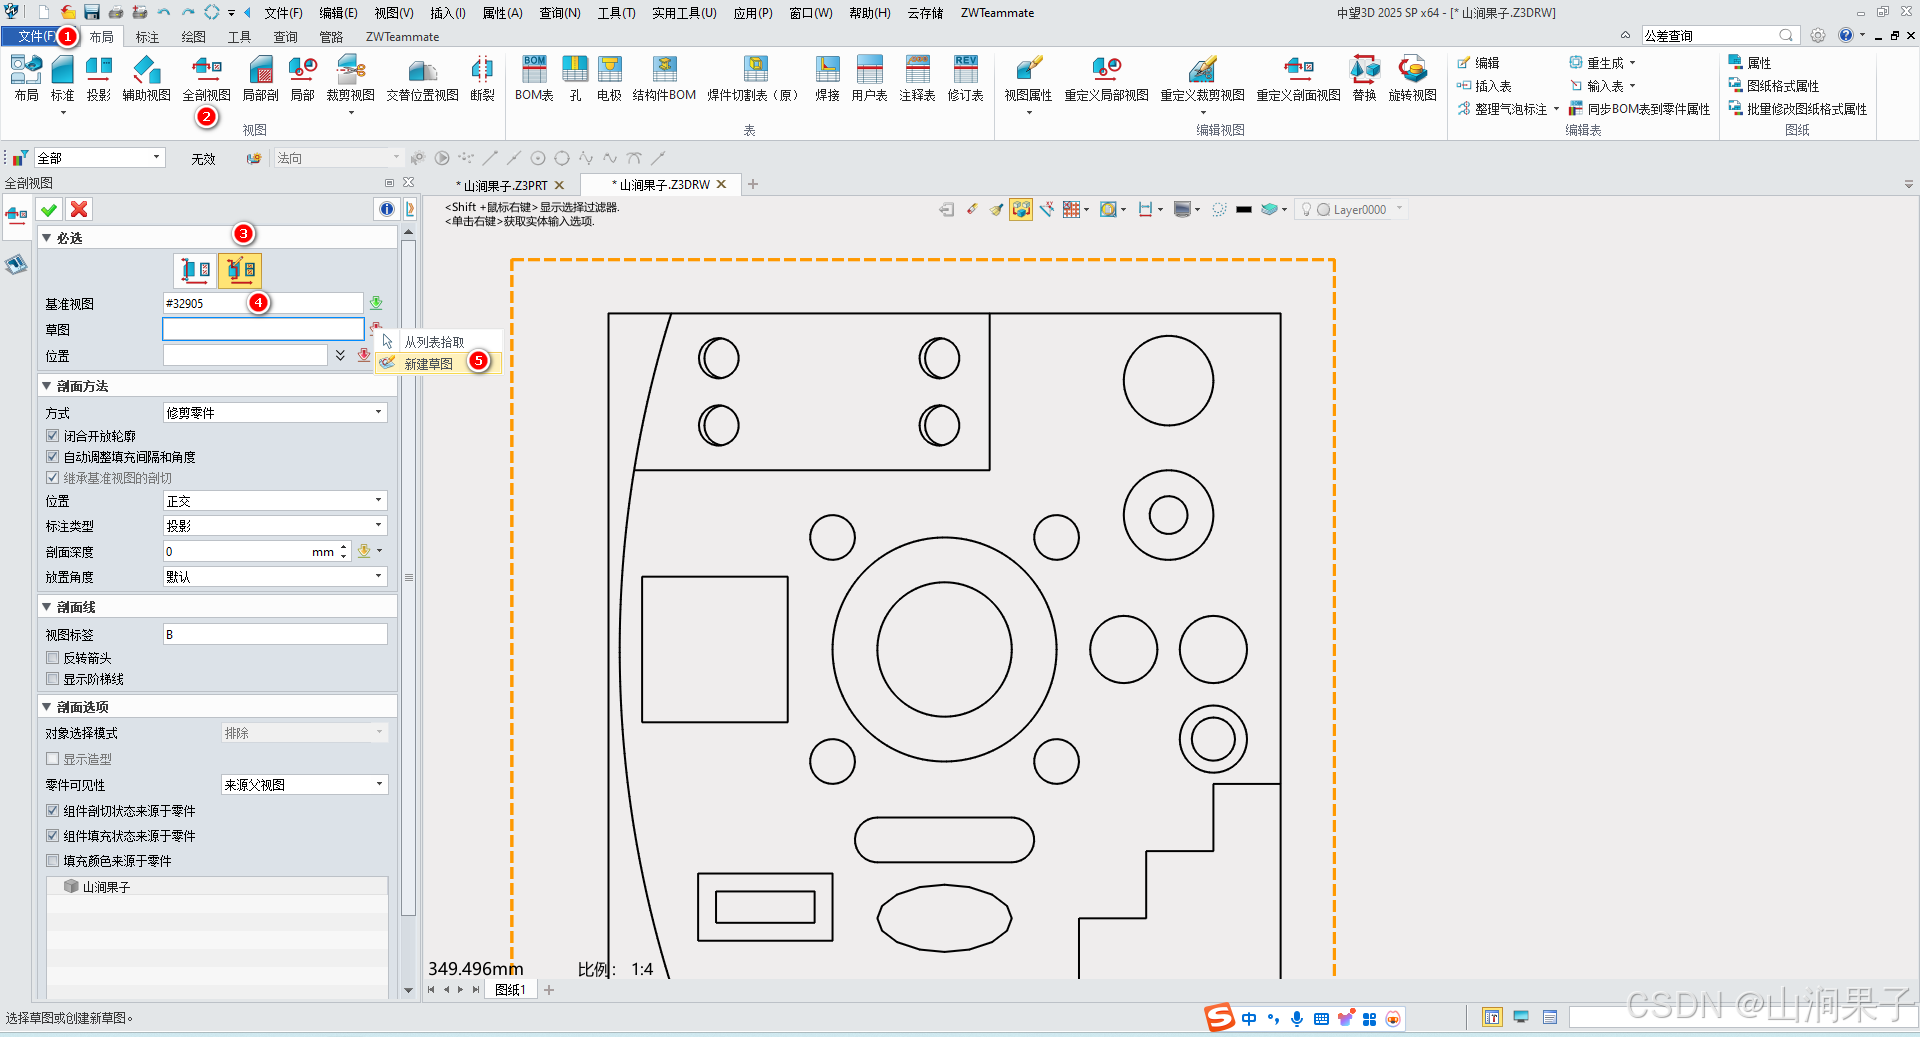Enable 反转箭头 checkbox
Screen dimensions: 1920x1037
[53, 658]
